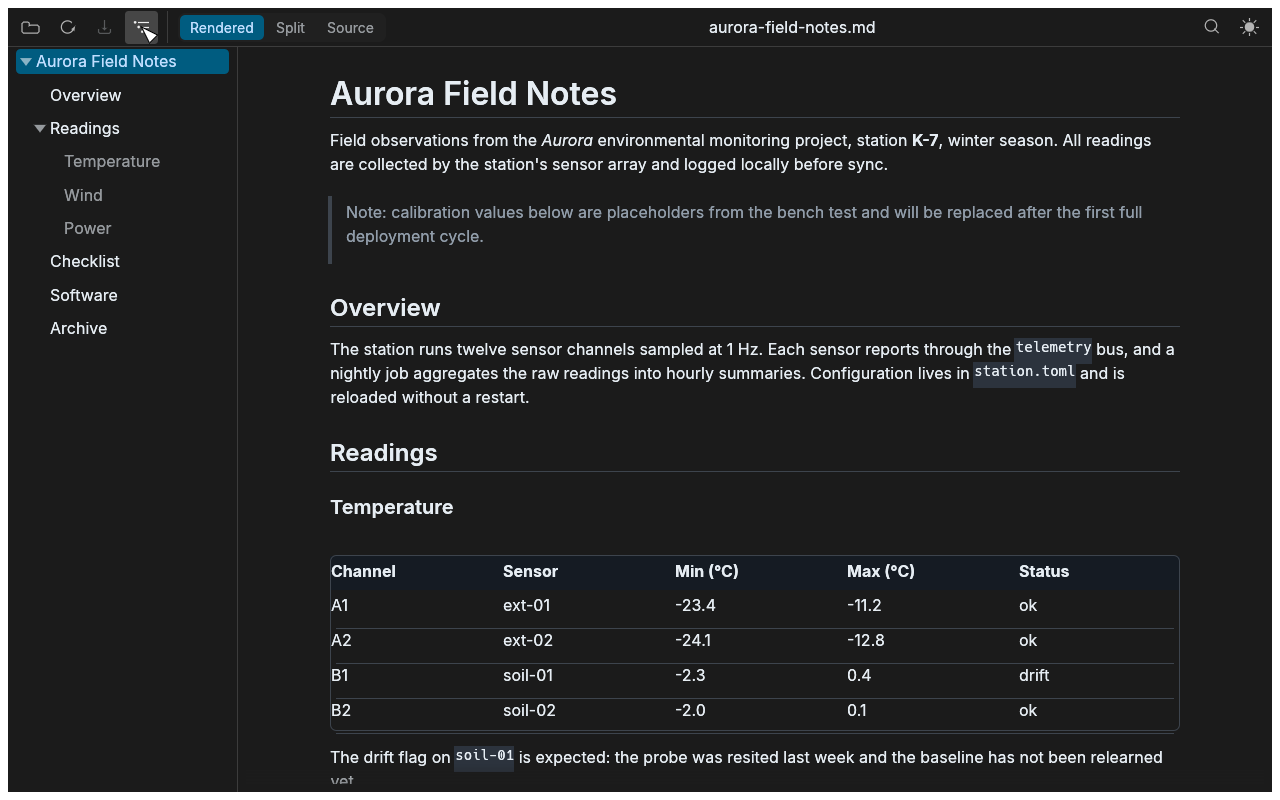Navigate to Software in the outline

click(84, 295)
